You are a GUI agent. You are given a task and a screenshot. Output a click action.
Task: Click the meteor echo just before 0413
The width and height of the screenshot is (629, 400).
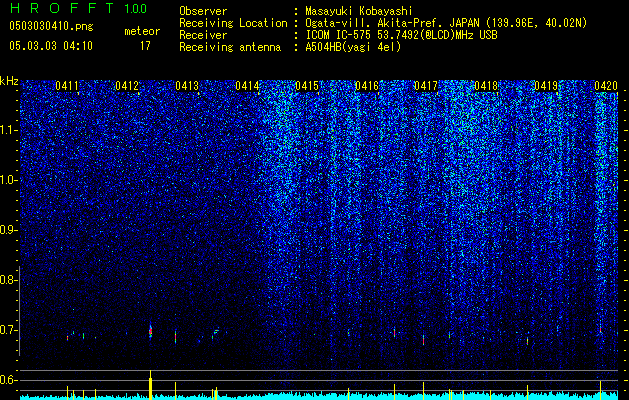coord(176,336)
